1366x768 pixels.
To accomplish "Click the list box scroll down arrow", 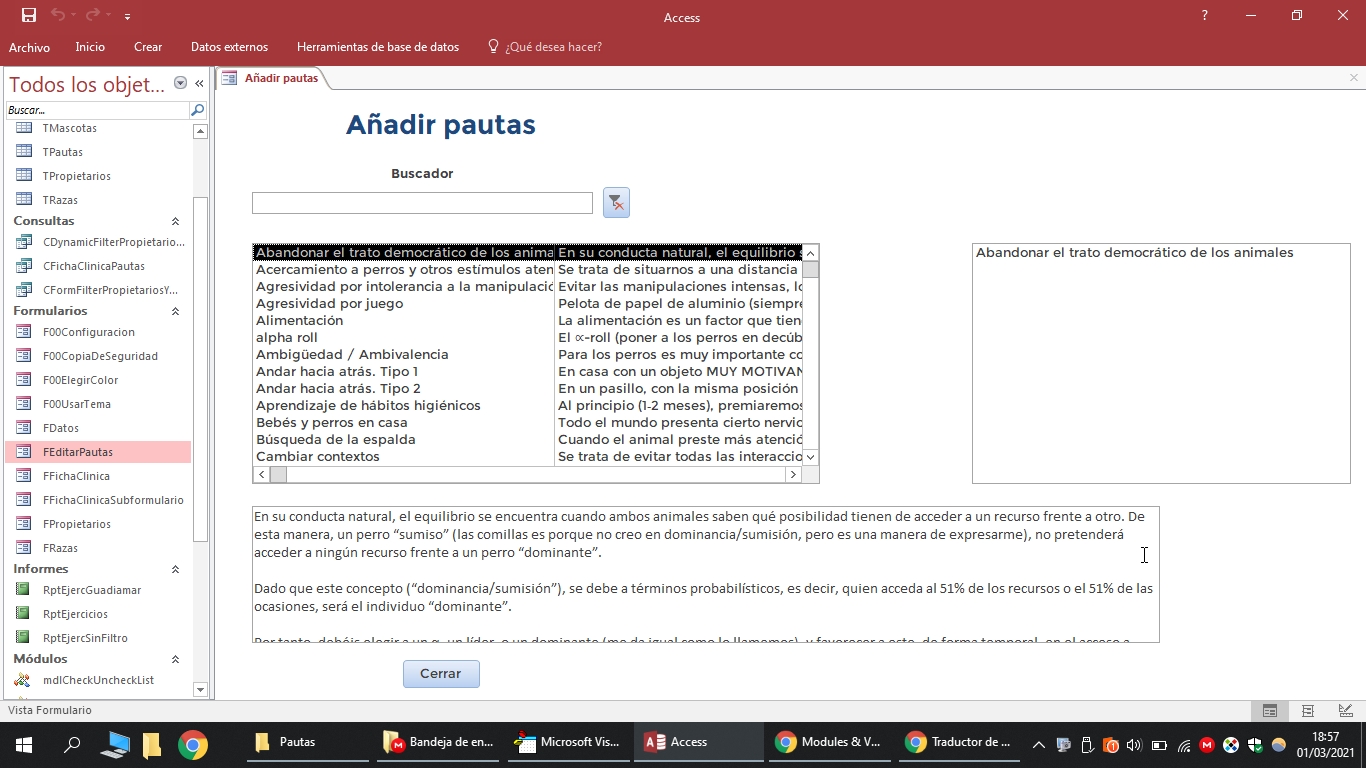I will (x=811, y=457).
